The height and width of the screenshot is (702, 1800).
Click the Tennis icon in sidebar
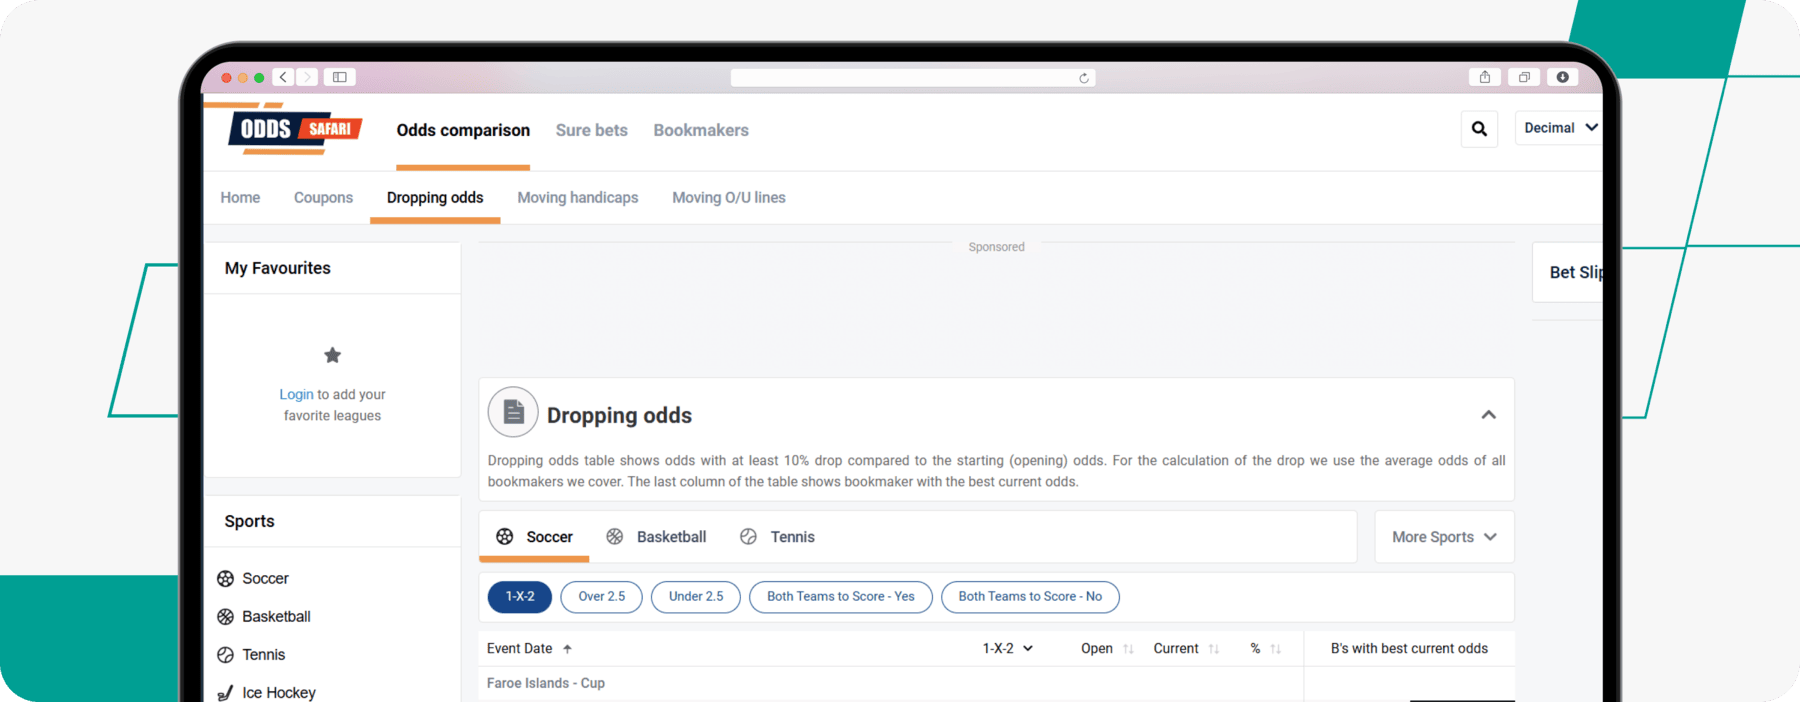[226, 655]
